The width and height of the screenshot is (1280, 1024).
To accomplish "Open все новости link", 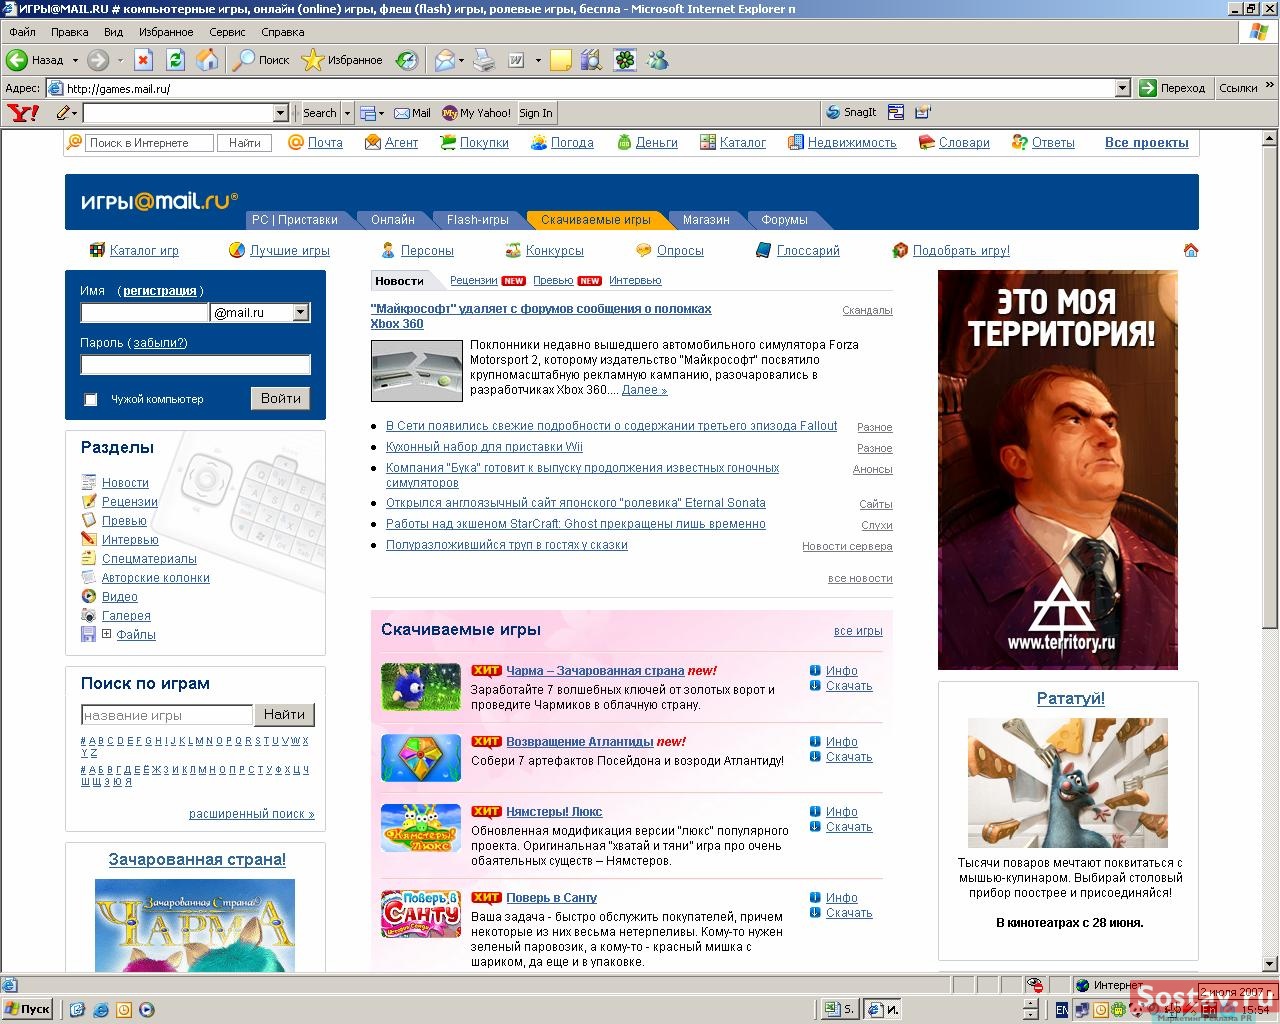I will (x=860, y=579).
